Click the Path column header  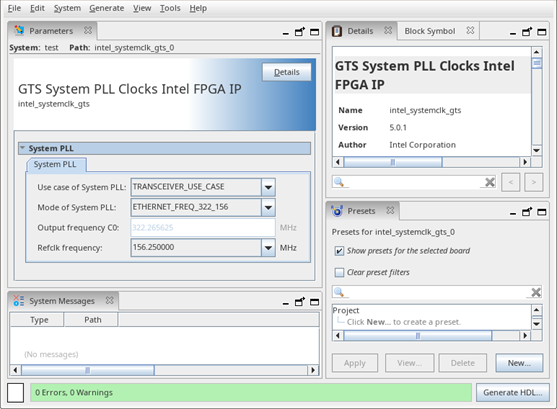pos(91,320)
